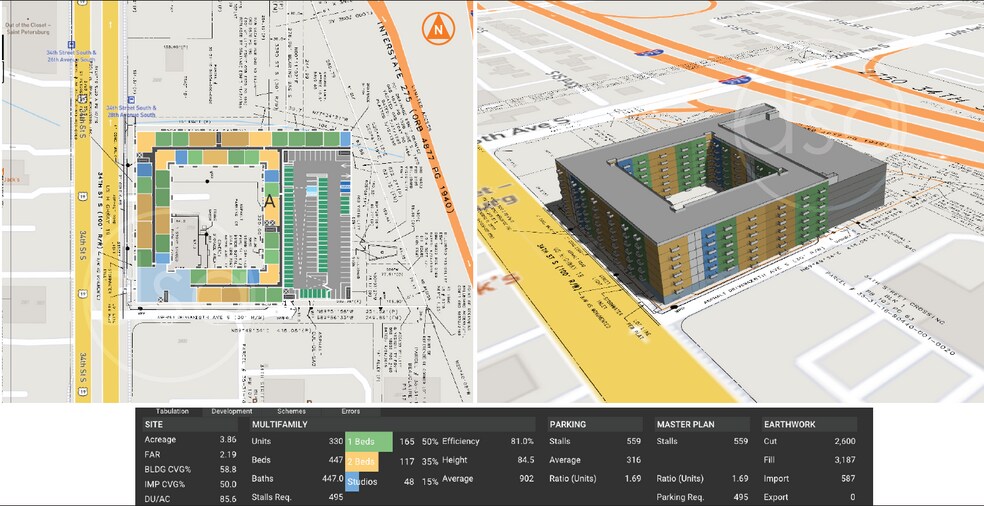The width and height of the screenshot is (984, 506).
Task: Click the green 1 Beds bar
Action: point(368,441)
